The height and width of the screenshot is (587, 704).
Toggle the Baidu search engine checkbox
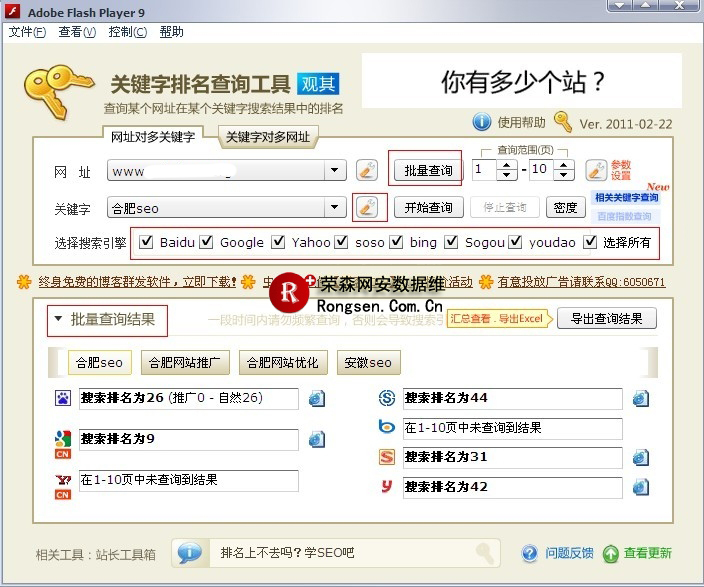(x=146, y=242)
